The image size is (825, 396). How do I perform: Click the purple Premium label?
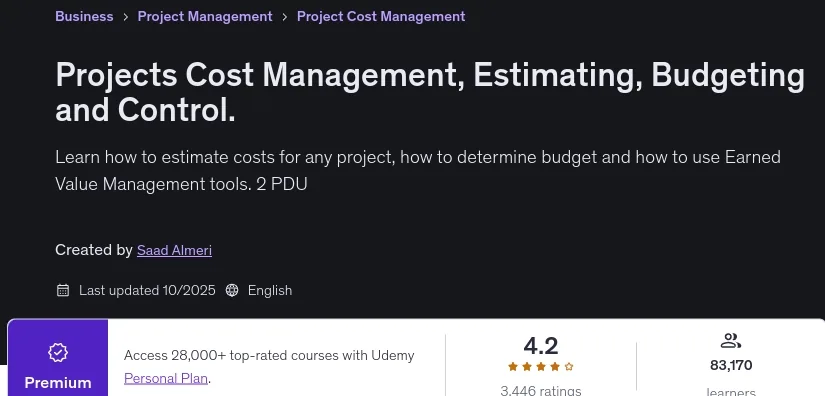pos(58,382)
